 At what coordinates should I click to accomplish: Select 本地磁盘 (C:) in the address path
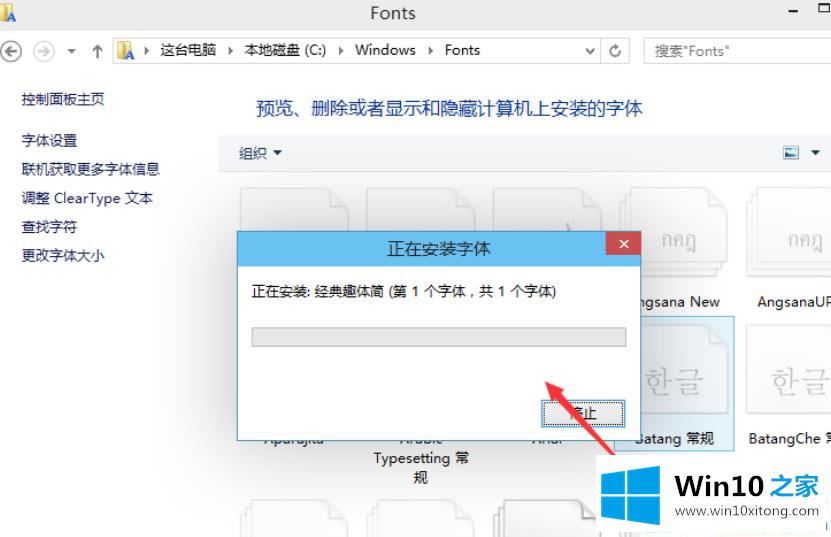[x=285, y=50]
